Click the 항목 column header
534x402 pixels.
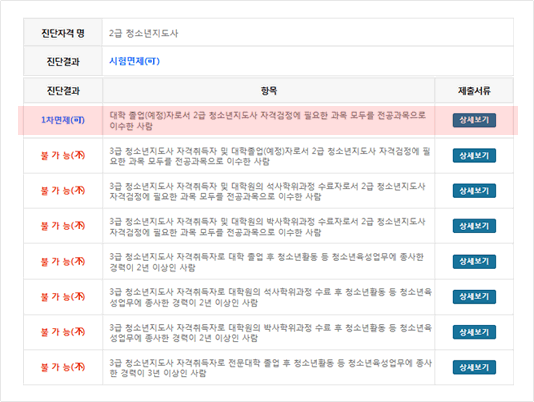point(269,91)
